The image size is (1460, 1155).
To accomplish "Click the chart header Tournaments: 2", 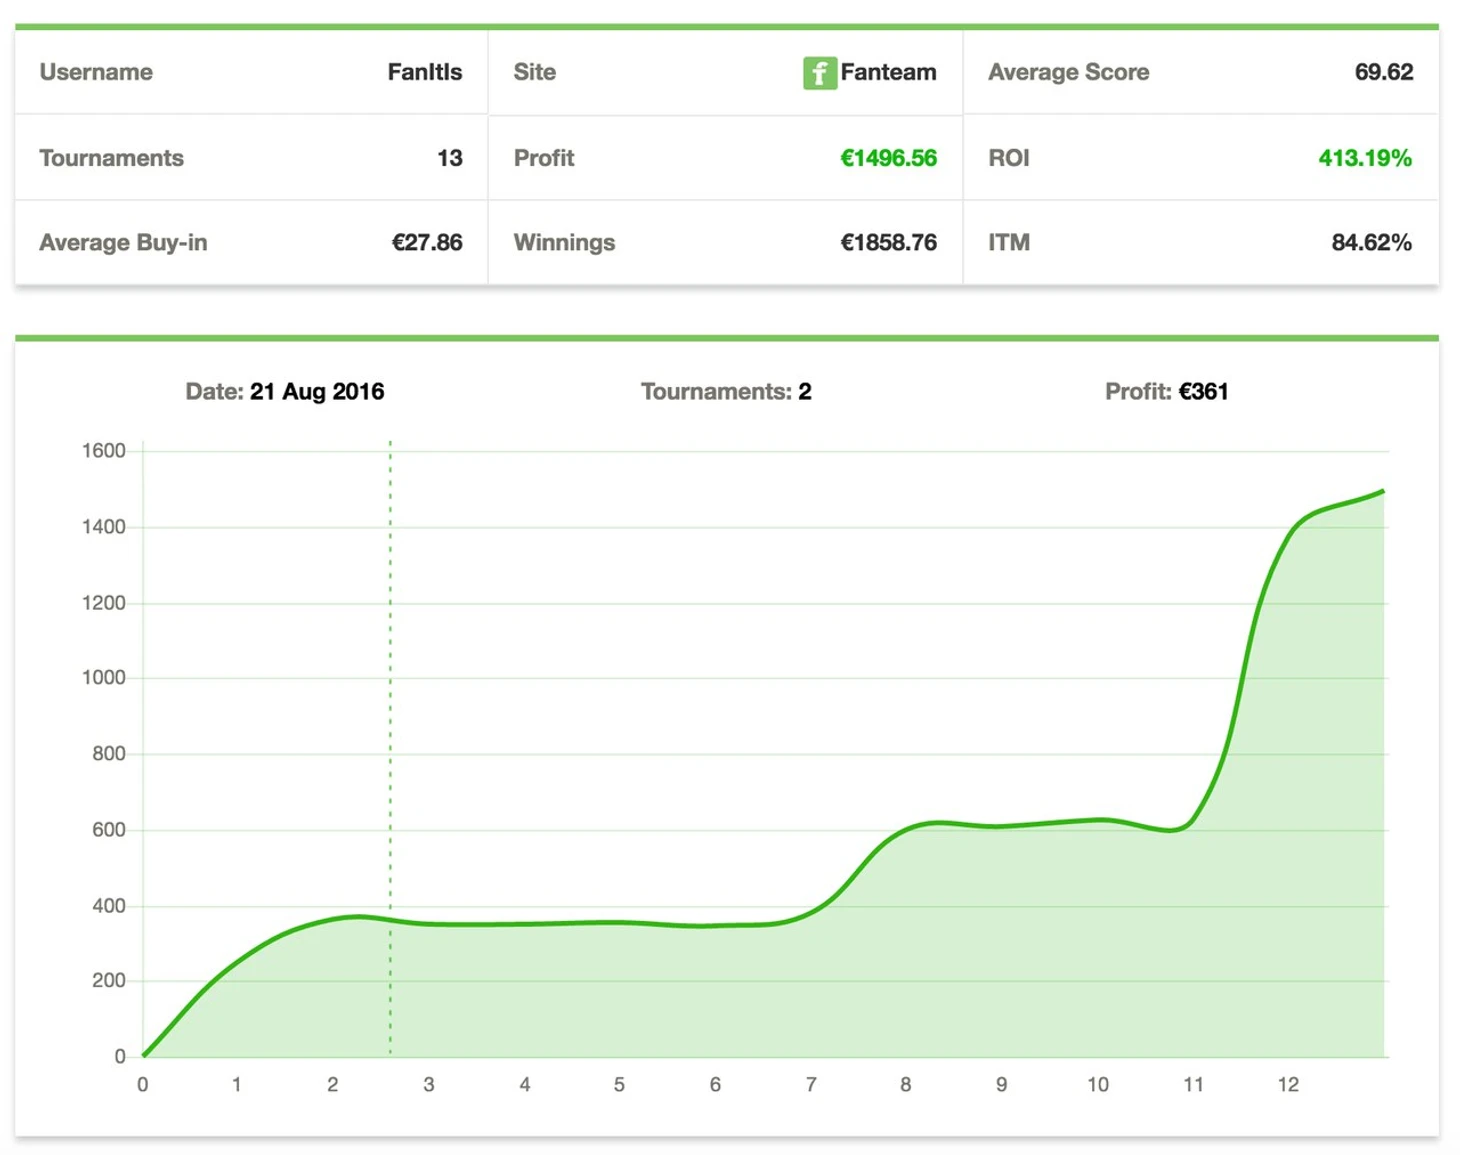I will point(726,392).
